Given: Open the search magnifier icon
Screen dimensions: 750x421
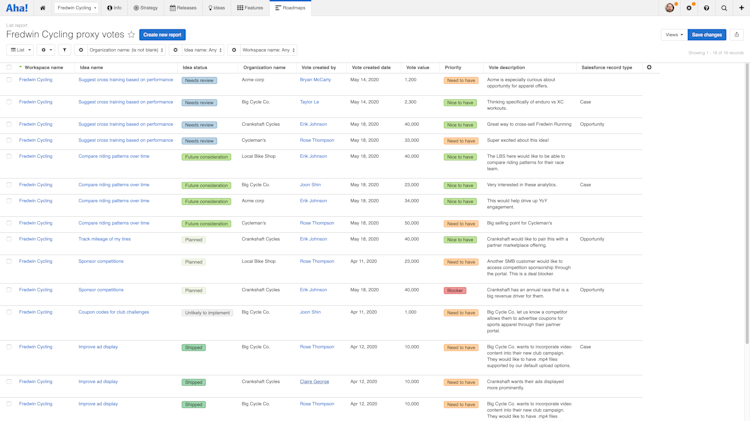Looking at the screenshot, I should [x=724, y=8].
